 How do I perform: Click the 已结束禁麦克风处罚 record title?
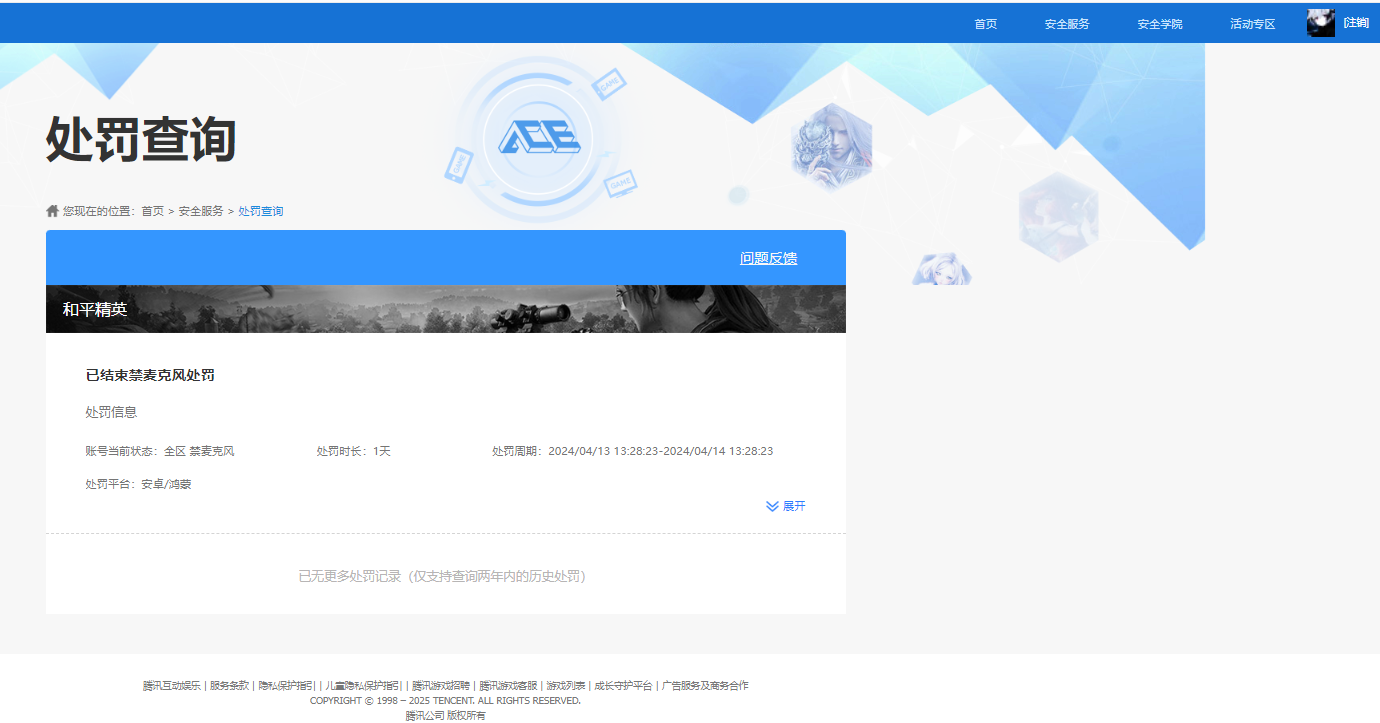150,376
